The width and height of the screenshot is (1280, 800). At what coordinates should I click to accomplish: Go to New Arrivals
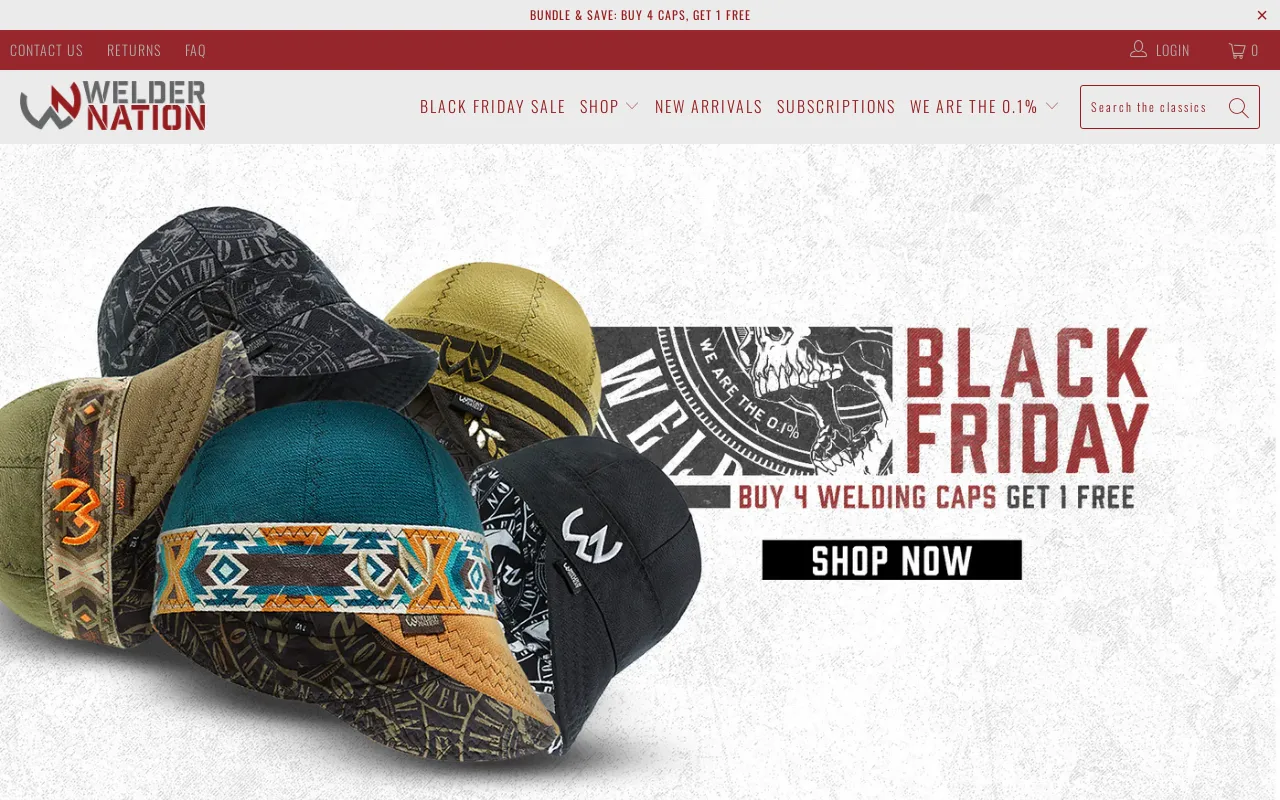[x=709, y=106]
